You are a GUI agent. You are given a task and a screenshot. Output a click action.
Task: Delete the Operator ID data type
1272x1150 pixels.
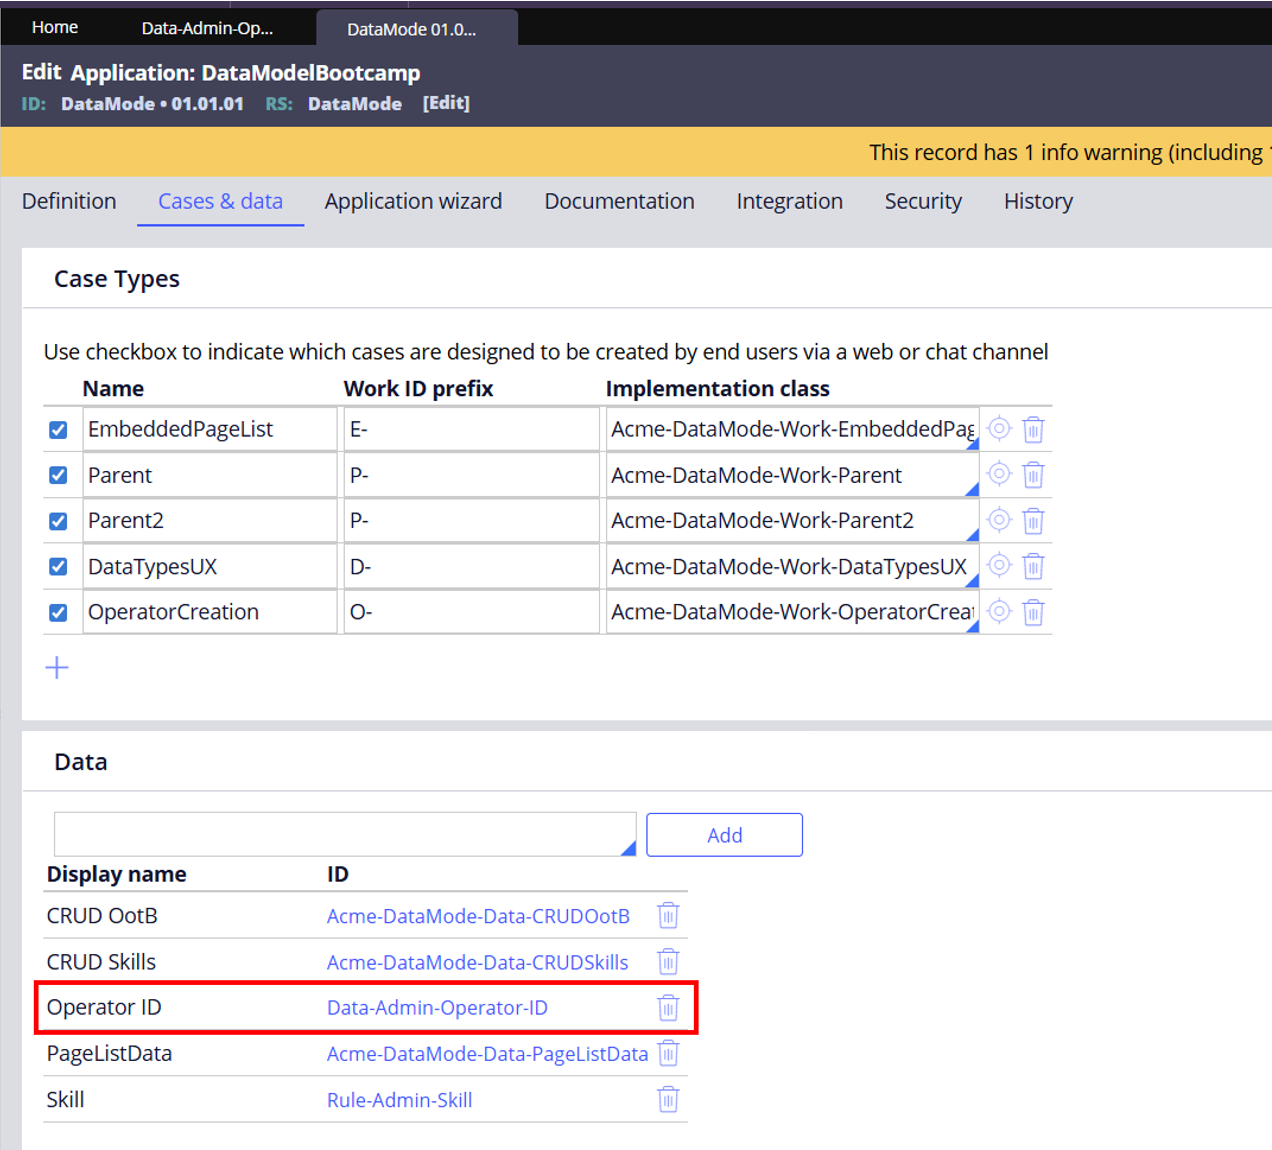pos(668,1008)
